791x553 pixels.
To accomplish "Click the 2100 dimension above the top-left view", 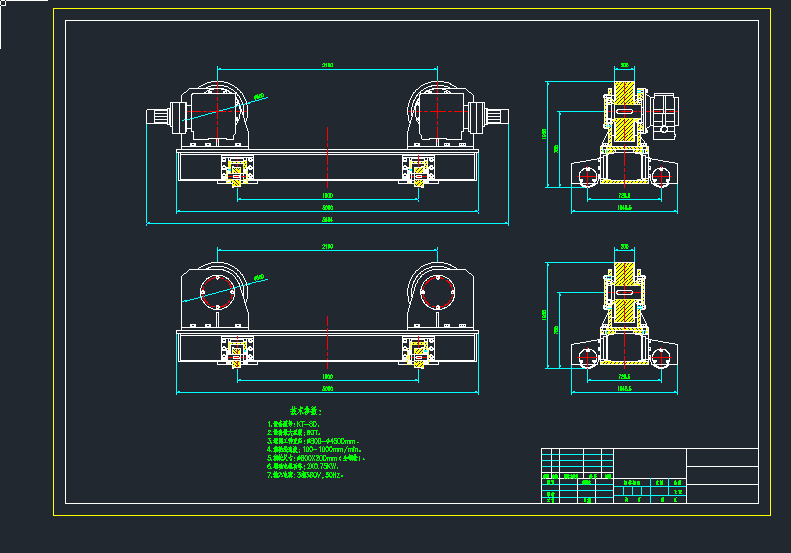I will pyautogui.click(x=327, y=66).
